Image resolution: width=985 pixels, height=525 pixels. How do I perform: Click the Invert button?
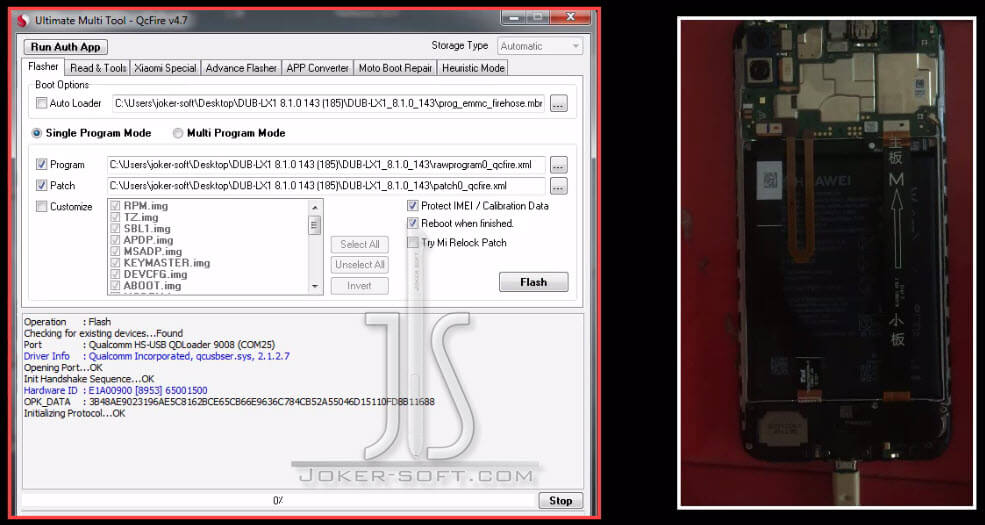coord(359,286)
